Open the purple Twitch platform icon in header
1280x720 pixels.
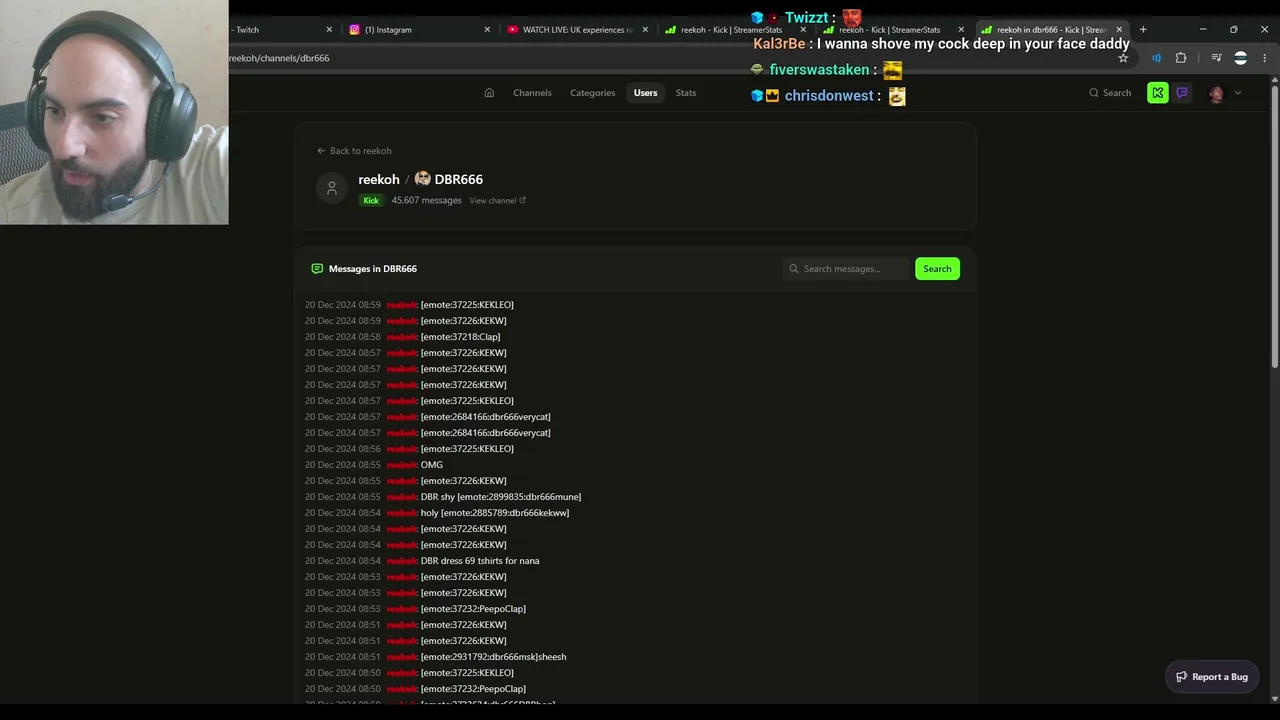1182,93
